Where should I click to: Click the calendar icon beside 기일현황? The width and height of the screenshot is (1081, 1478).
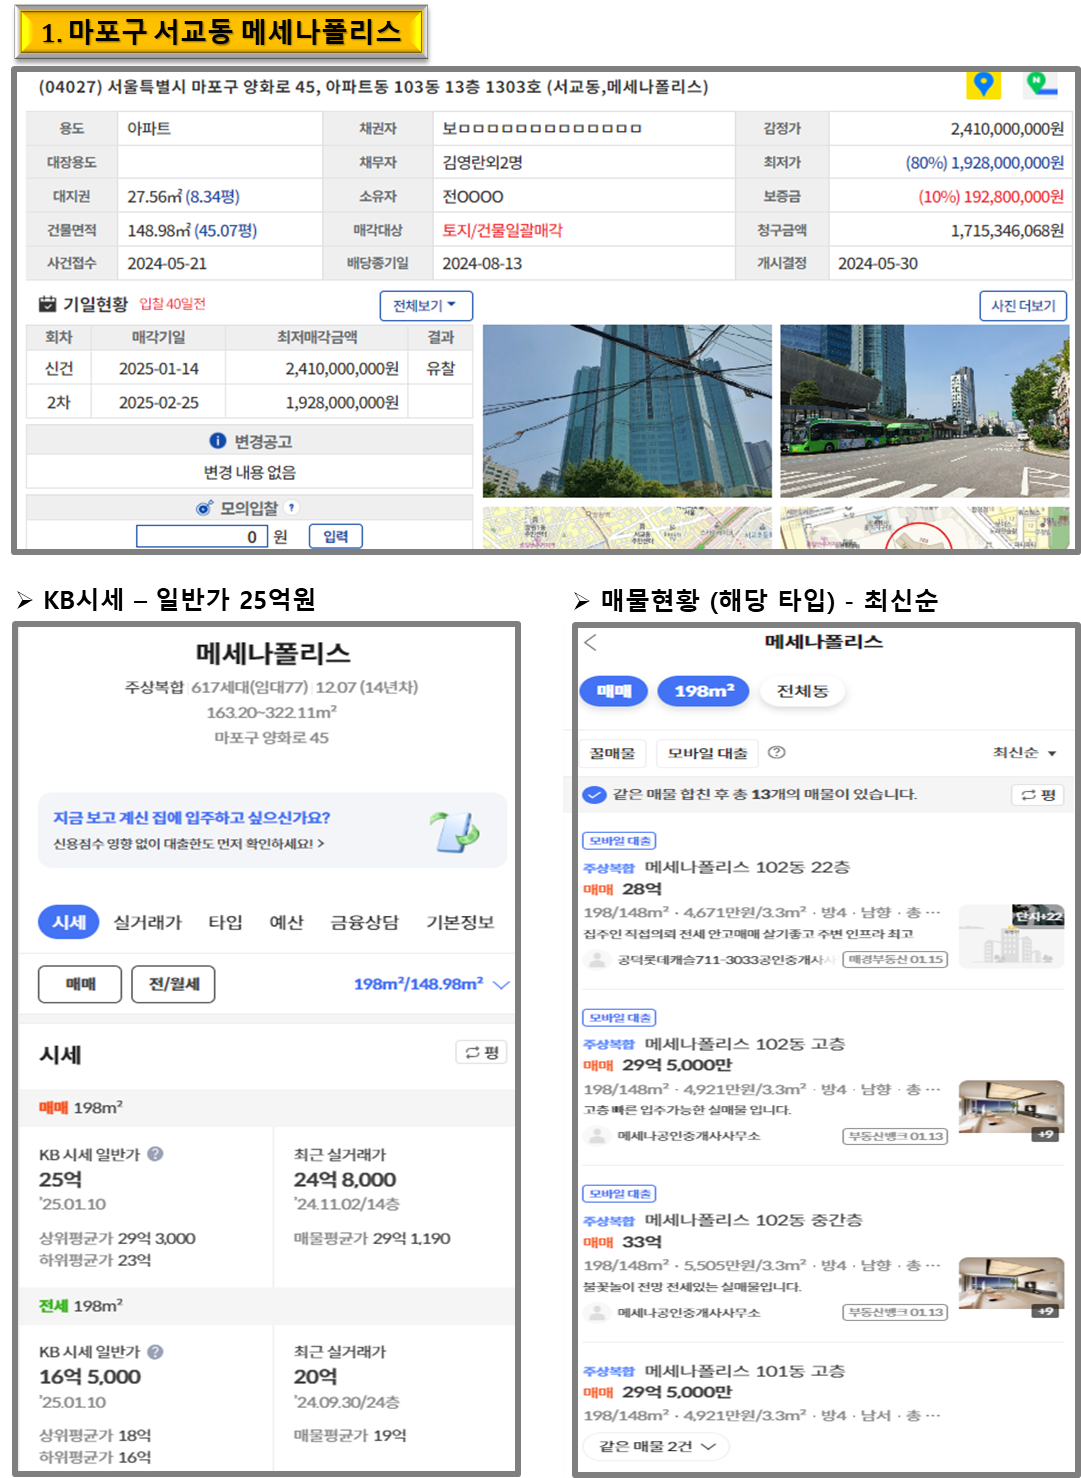(47, 304)
